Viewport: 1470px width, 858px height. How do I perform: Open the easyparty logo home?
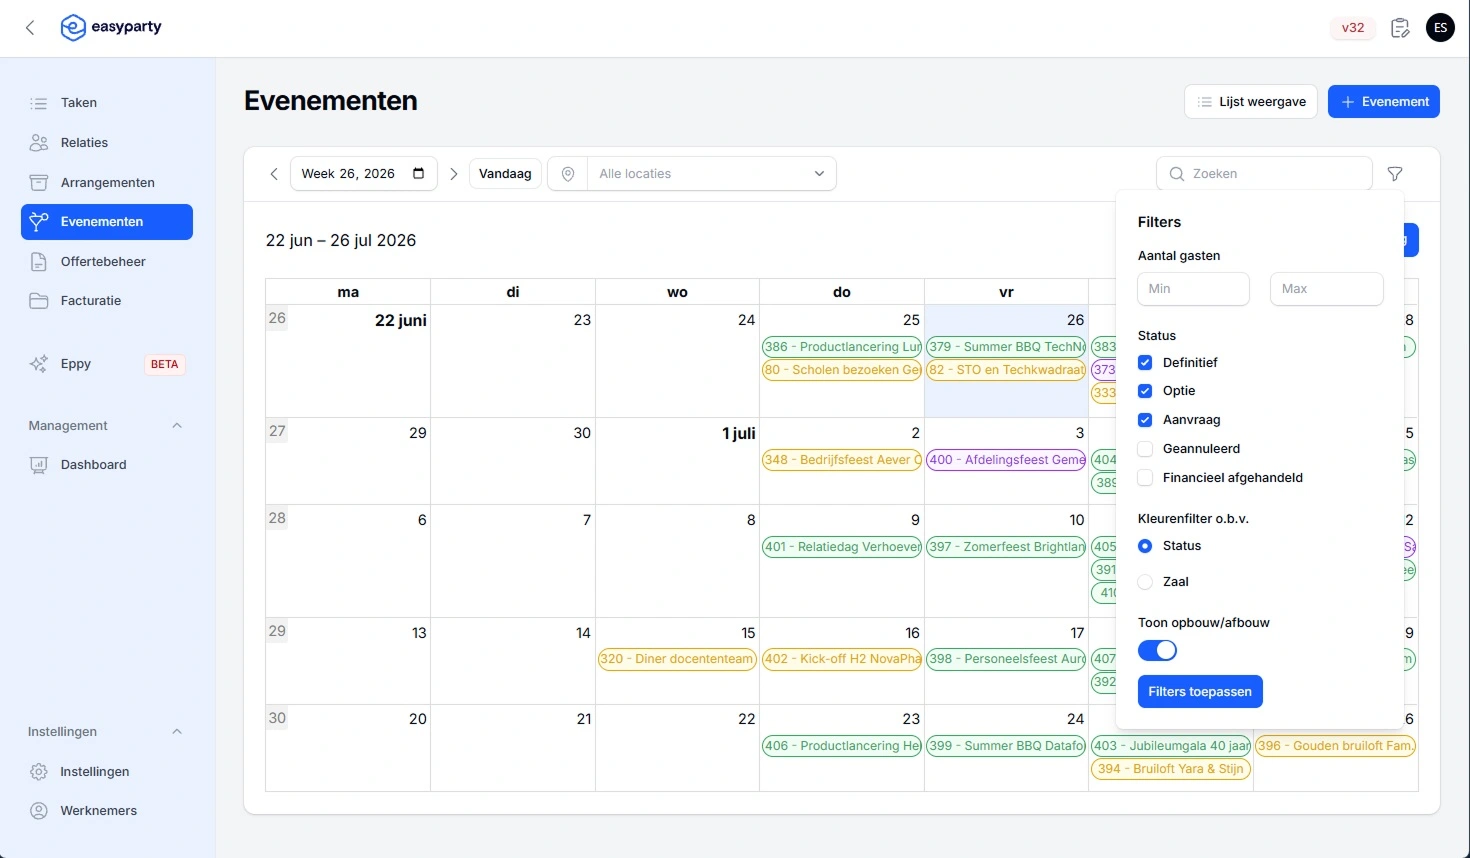click(x=111, y=27)
